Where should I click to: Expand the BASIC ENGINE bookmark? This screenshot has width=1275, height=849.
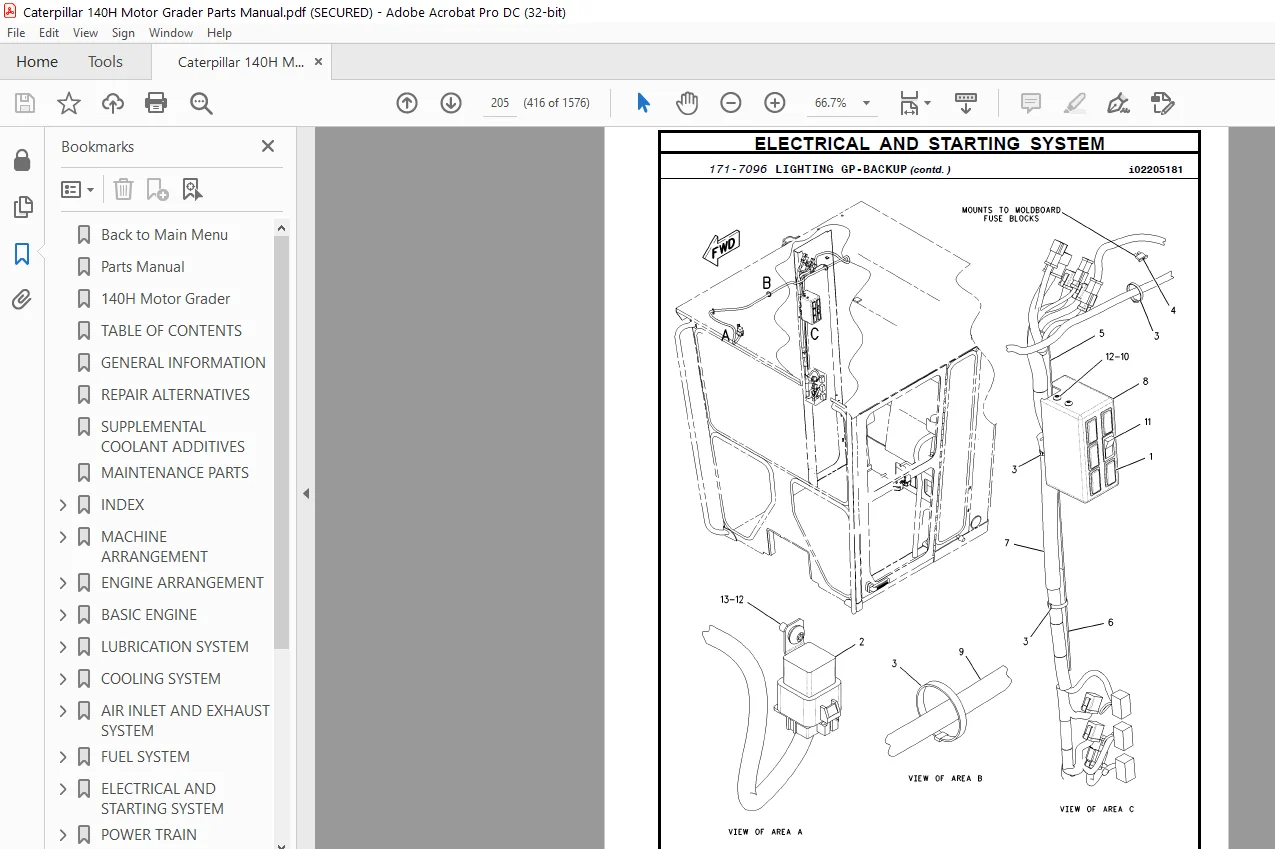pos(64,615)
